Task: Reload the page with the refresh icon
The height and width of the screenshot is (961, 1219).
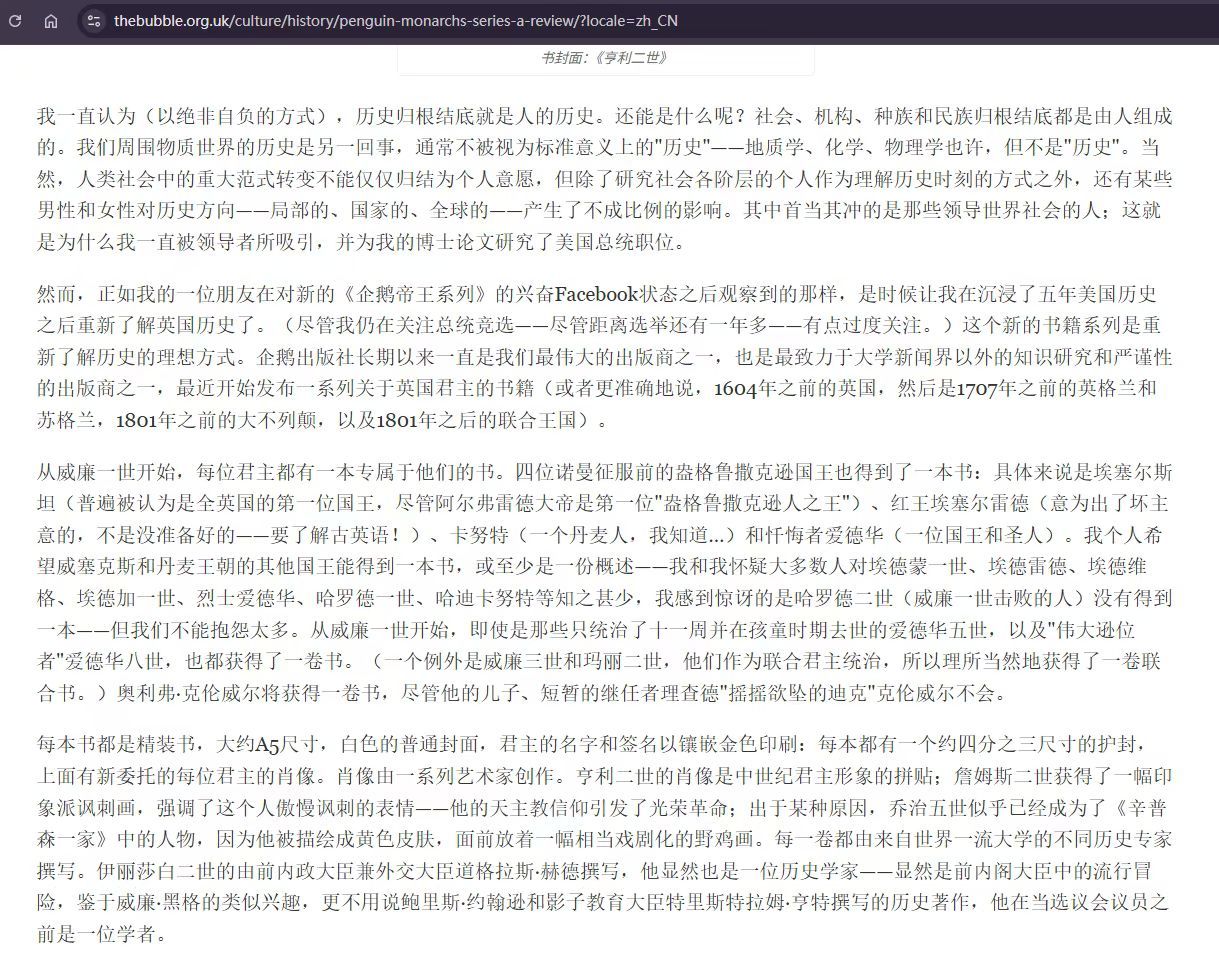Action: (x=15, y=21)
